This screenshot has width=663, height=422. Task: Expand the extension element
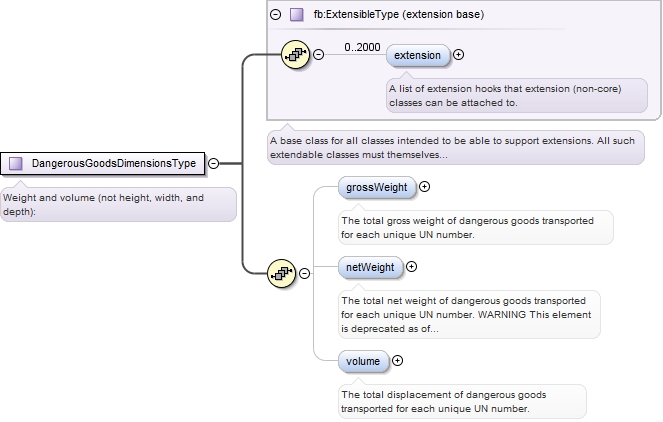(x=459, y=55)
